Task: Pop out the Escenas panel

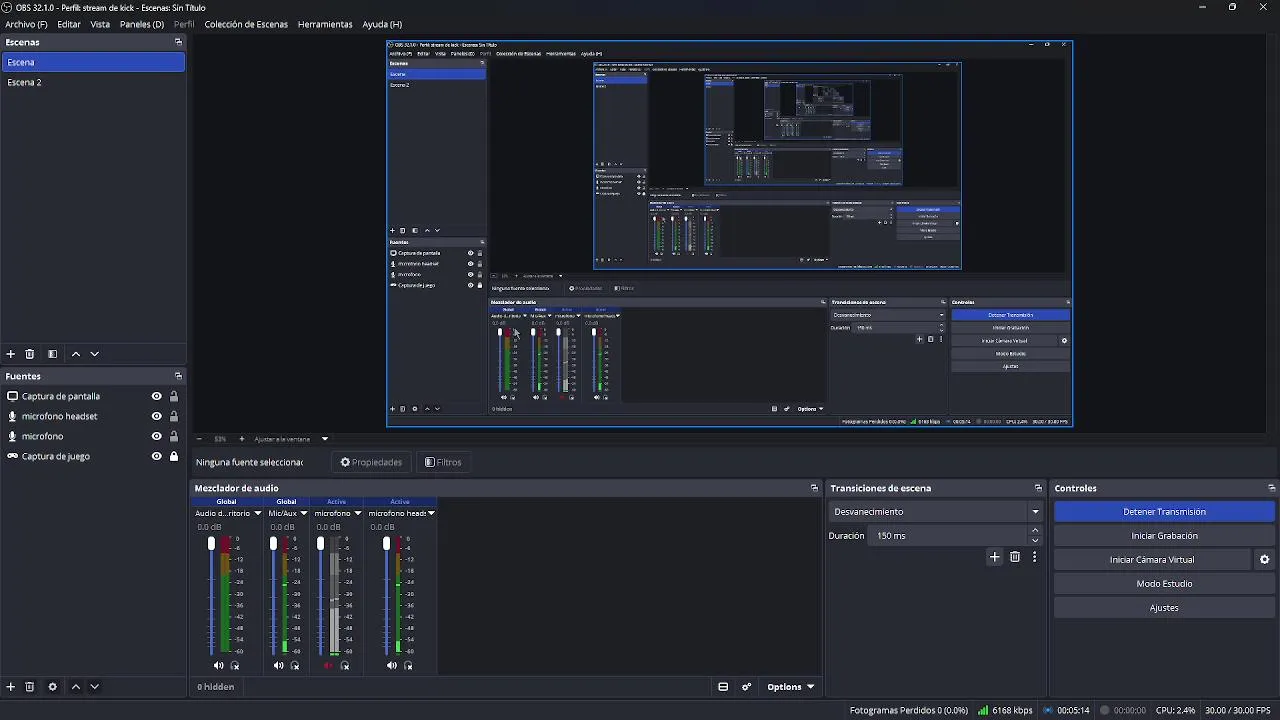Action: point(178,42)
